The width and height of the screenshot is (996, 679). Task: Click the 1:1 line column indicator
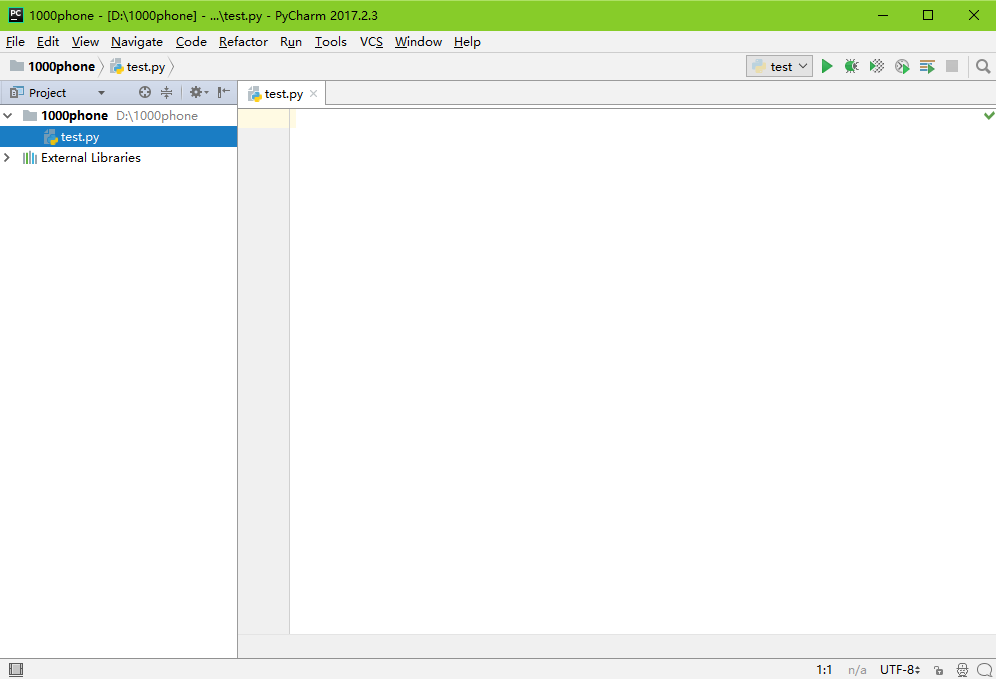pos(824,670)
